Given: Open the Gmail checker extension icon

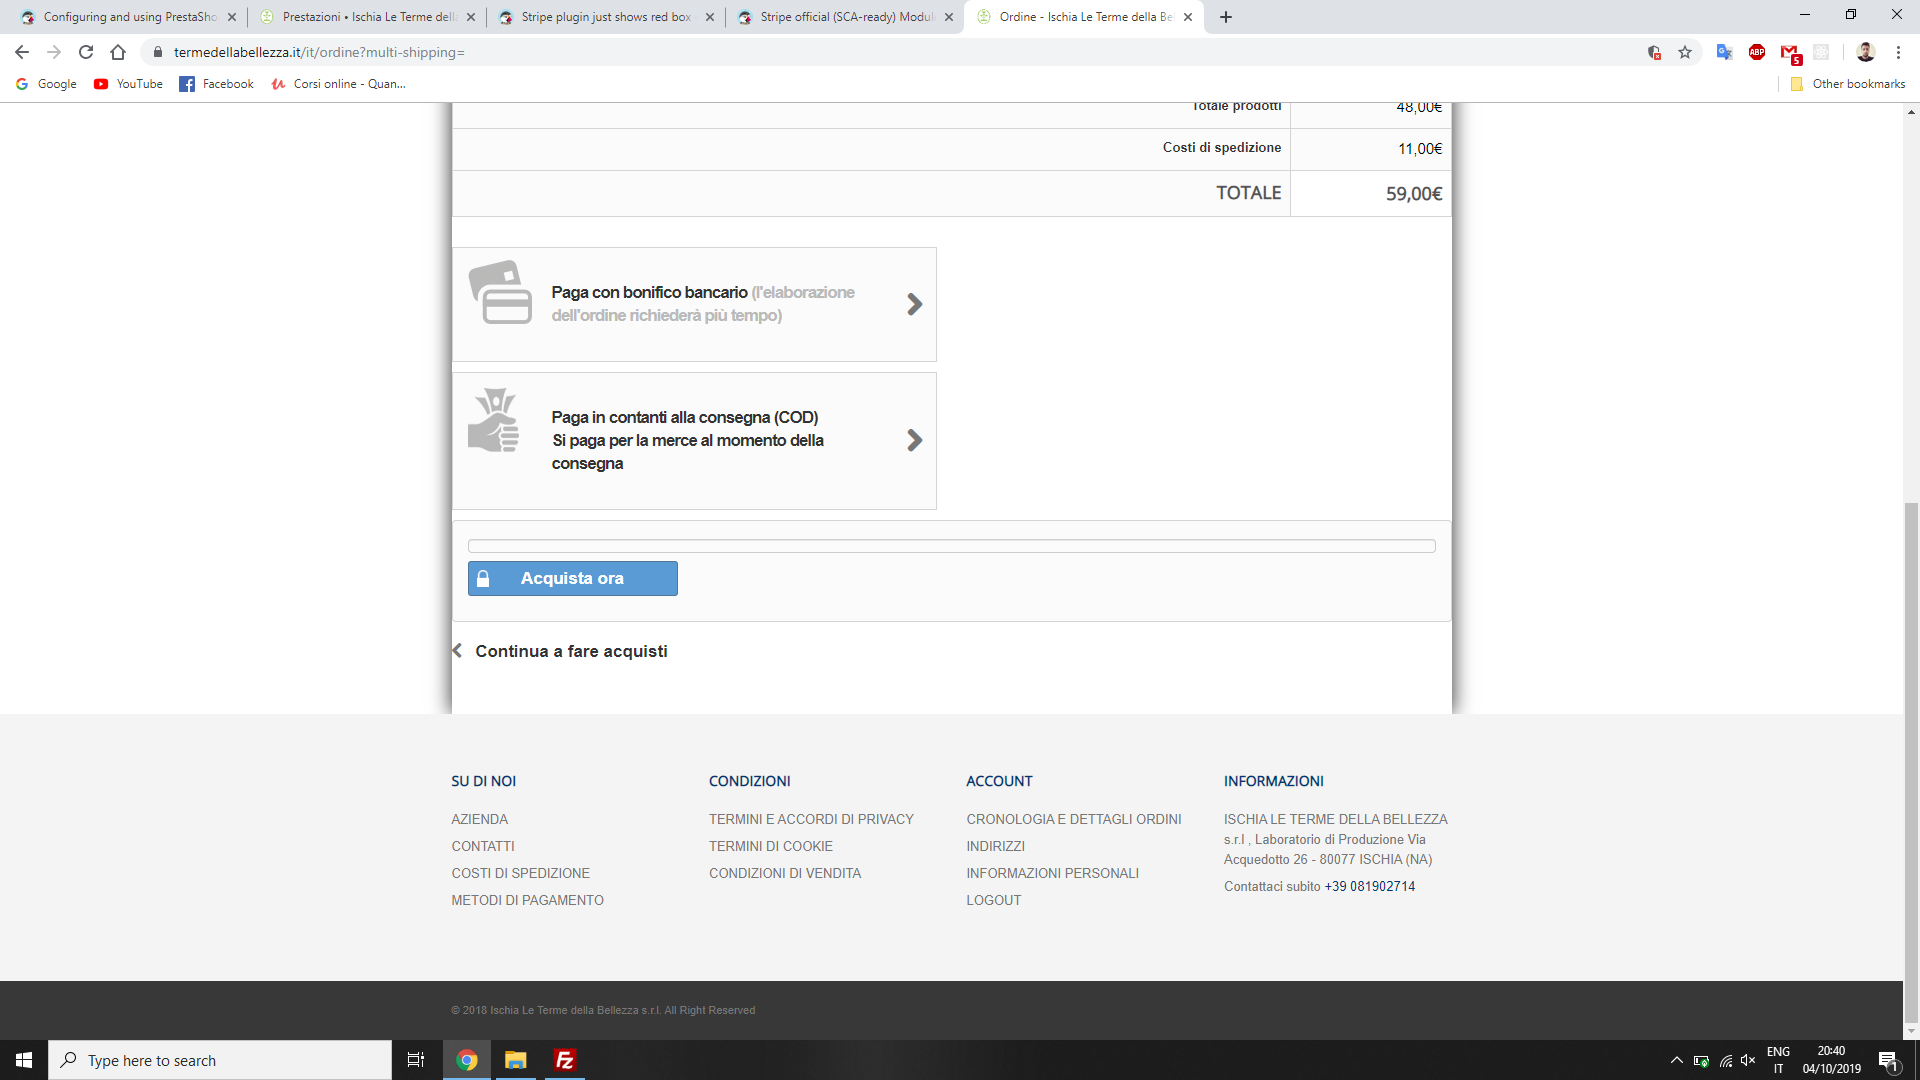Looking at the screenshot, I should (1790, 52).
